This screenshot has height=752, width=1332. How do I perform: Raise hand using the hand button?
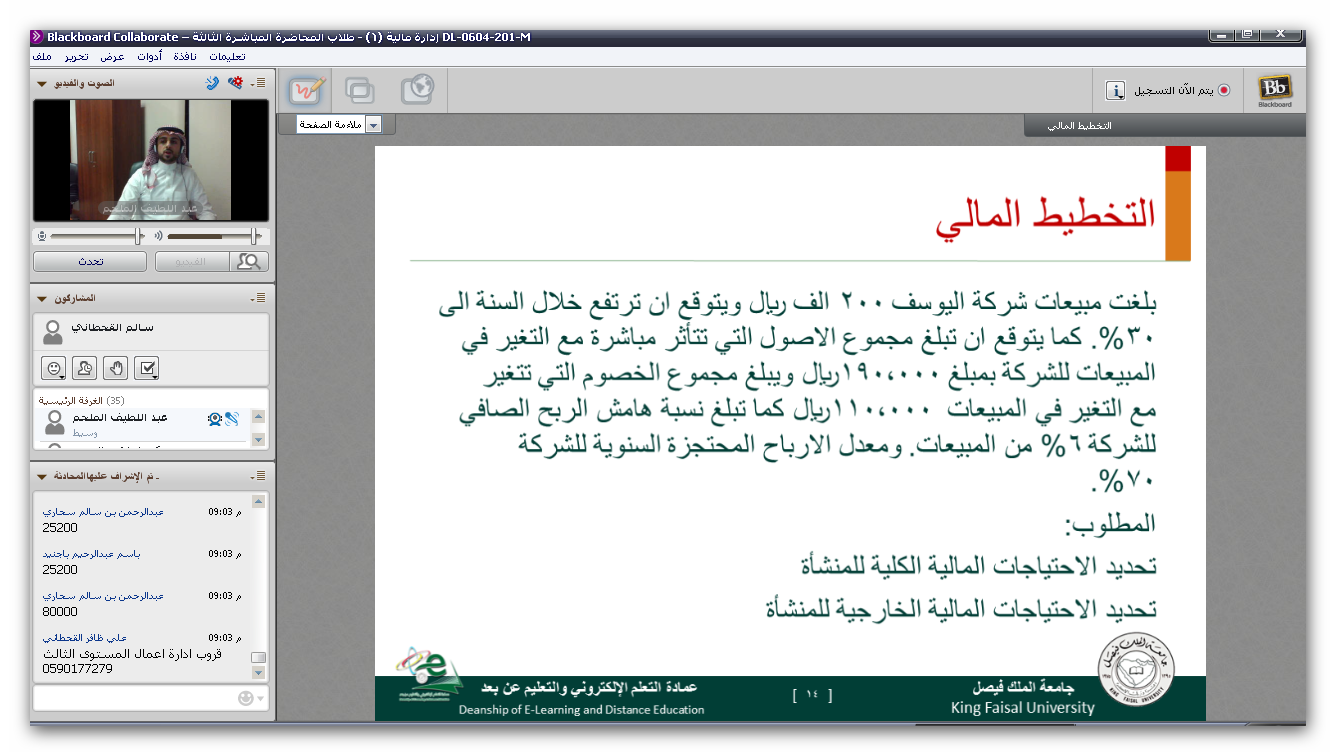point(116,368)
